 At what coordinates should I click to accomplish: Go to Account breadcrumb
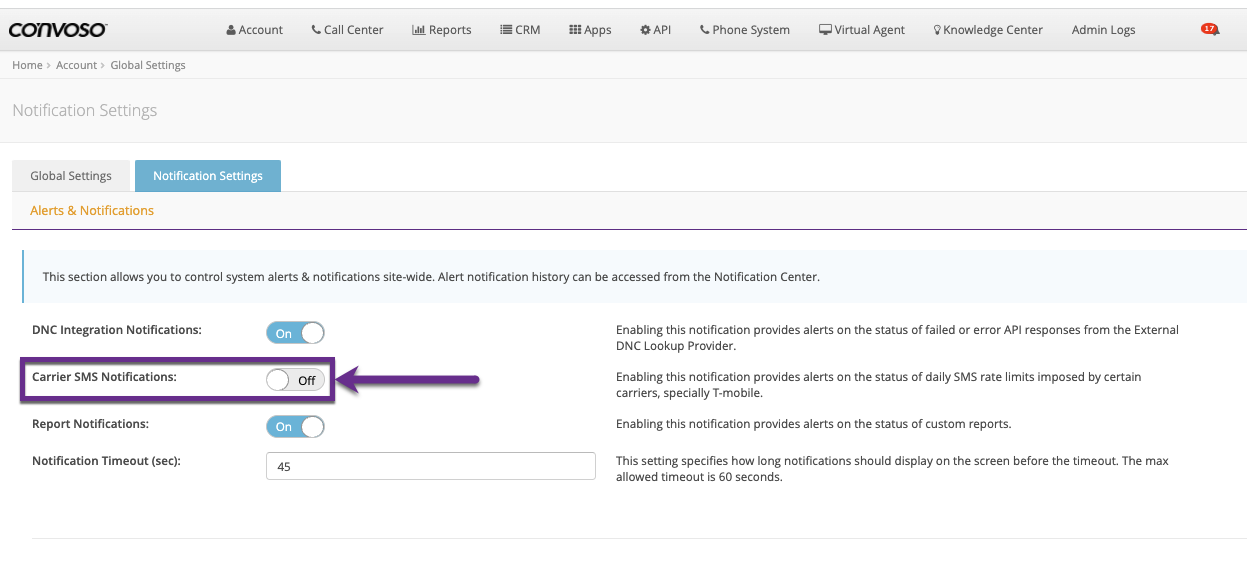coord(76,65)
